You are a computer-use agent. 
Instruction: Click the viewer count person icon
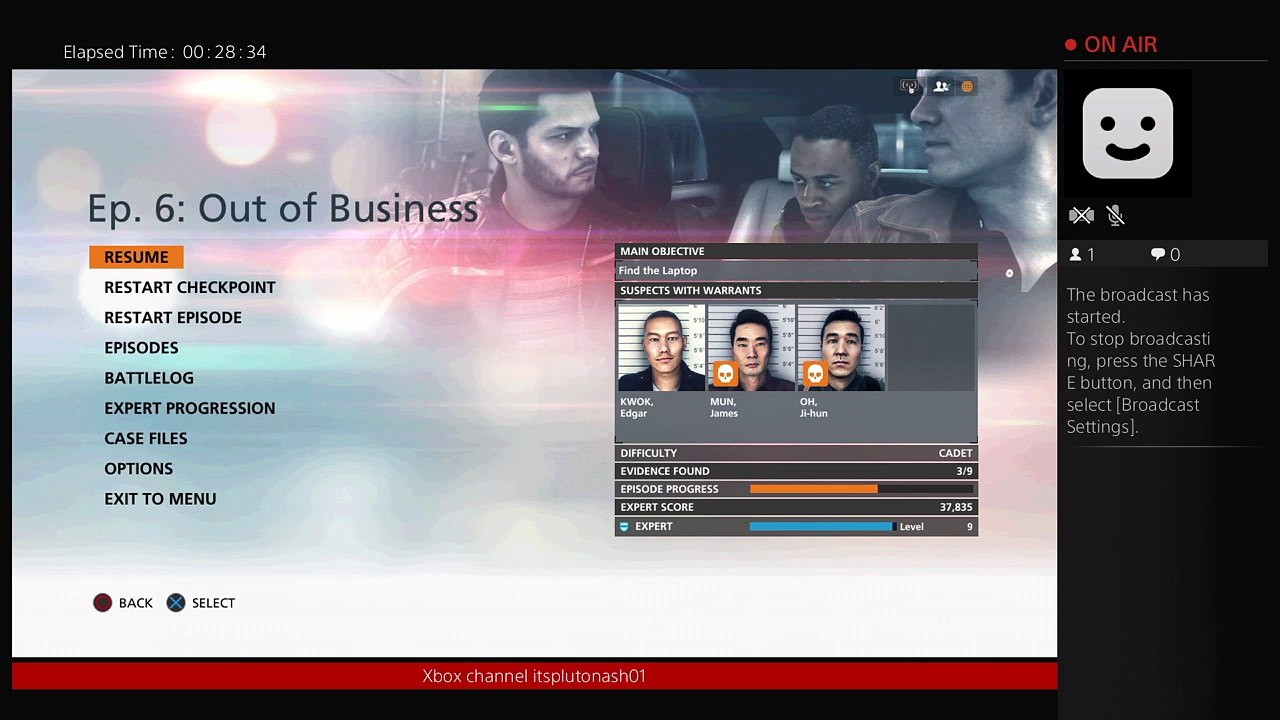click(x=1076, y=255)
